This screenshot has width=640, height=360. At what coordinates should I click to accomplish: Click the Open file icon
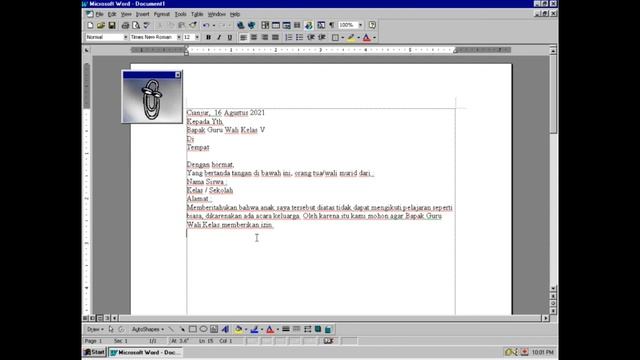pos(101,25)
